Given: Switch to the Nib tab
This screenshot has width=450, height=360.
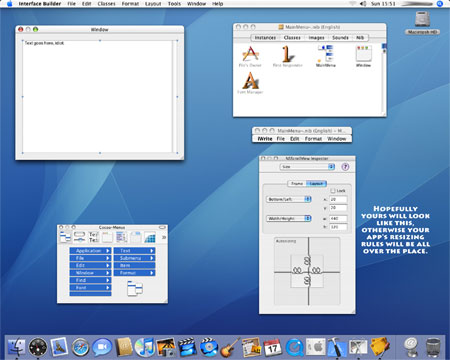Looking at the screenshot, I should 360,38.
